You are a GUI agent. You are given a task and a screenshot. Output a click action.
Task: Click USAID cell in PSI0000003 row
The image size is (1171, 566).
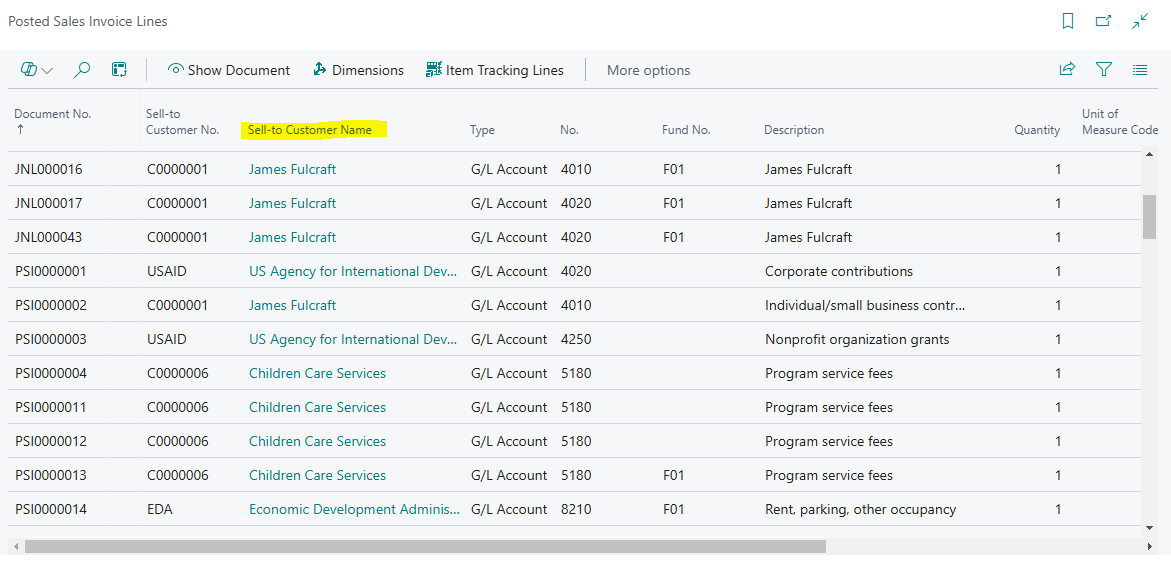(x=167, y=339)
